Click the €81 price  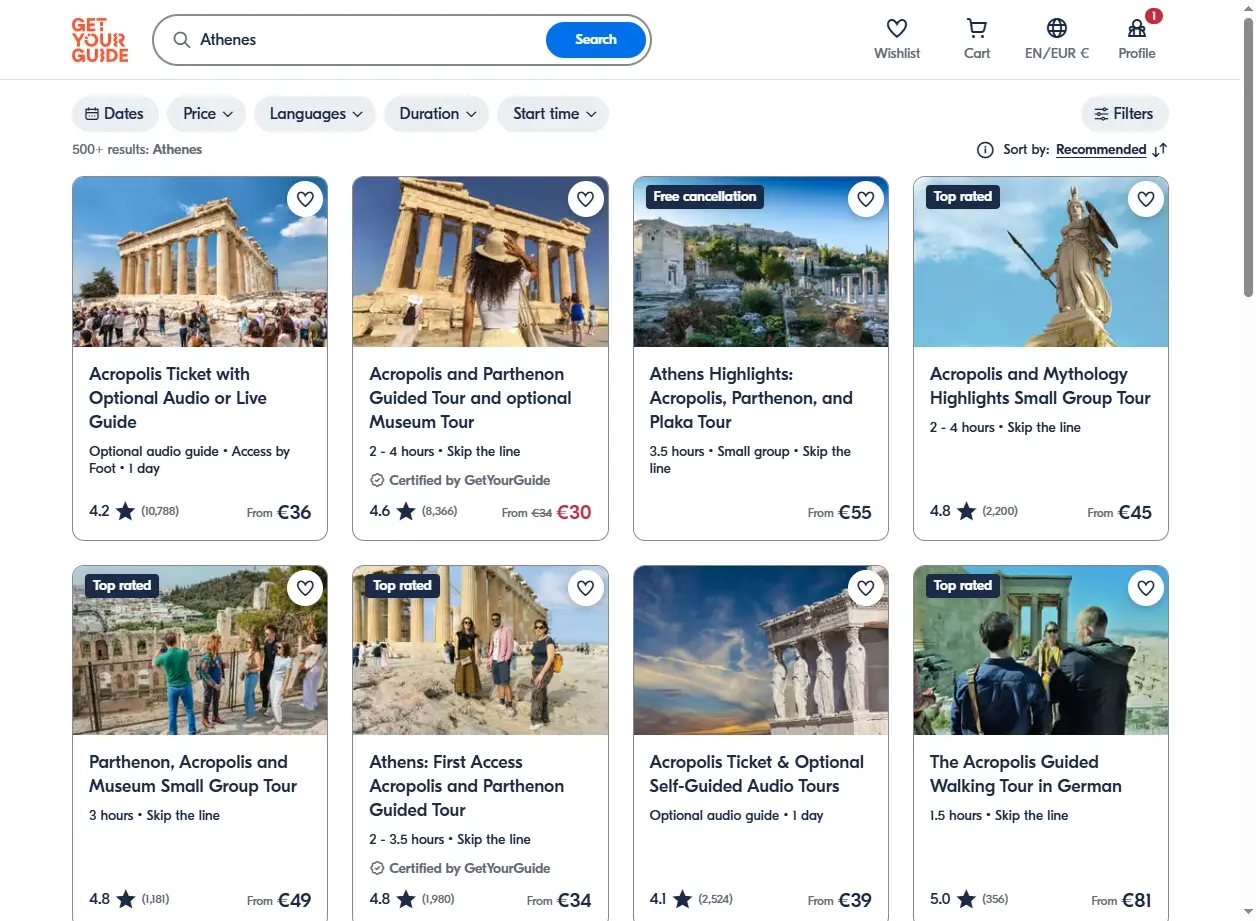click(x=1136, y=900)
